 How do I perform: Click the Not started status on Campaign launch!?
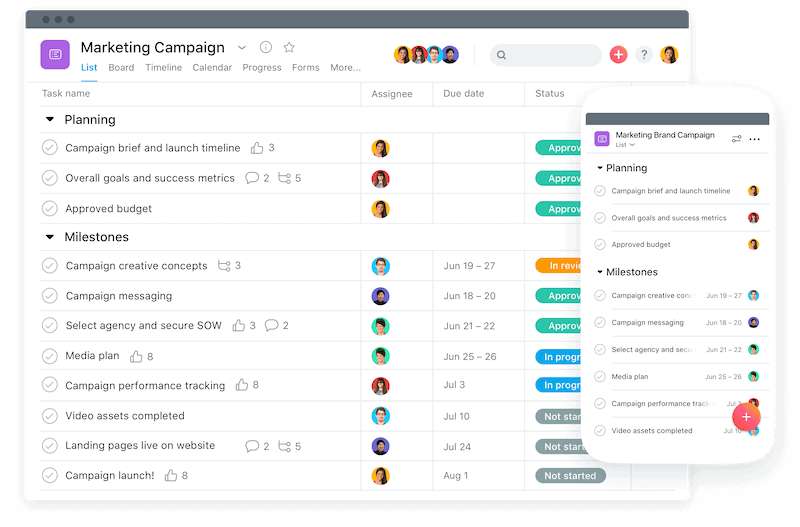pyautogui.click(x=570, y=475)
